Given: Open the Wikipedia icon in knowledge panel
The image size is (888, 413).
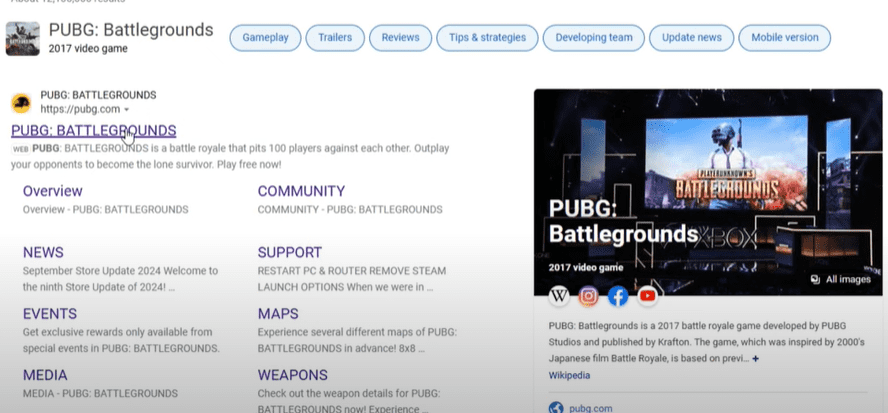Looking at the screenshot, I should pyautogui.click(x=559, y=296).
